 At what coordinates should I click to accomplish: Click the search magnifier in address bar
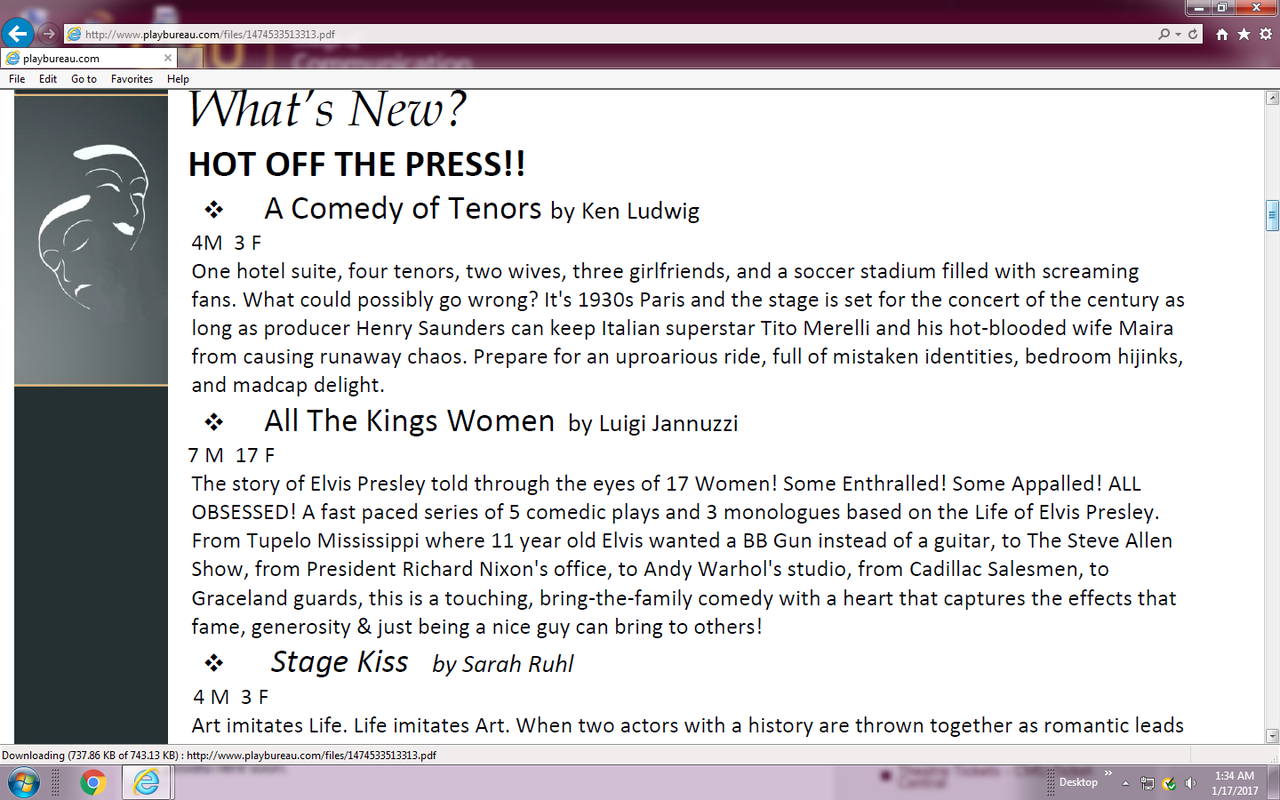[x=1164, y=34]
